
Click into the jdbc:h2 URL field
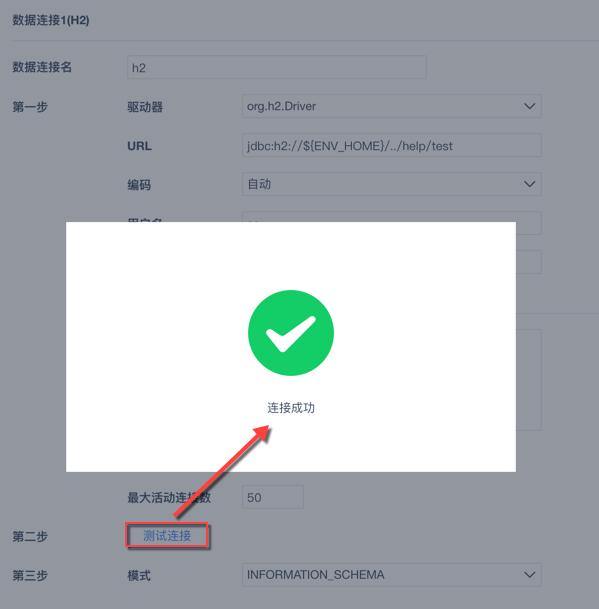point(392,145)
